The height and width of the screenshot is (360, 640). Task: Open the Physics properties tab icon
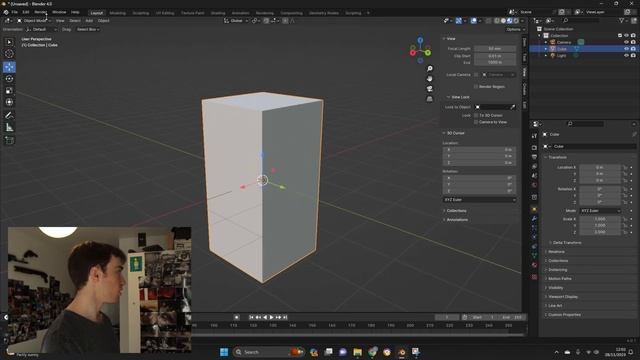pyautogui.click(x=534, y=237)
